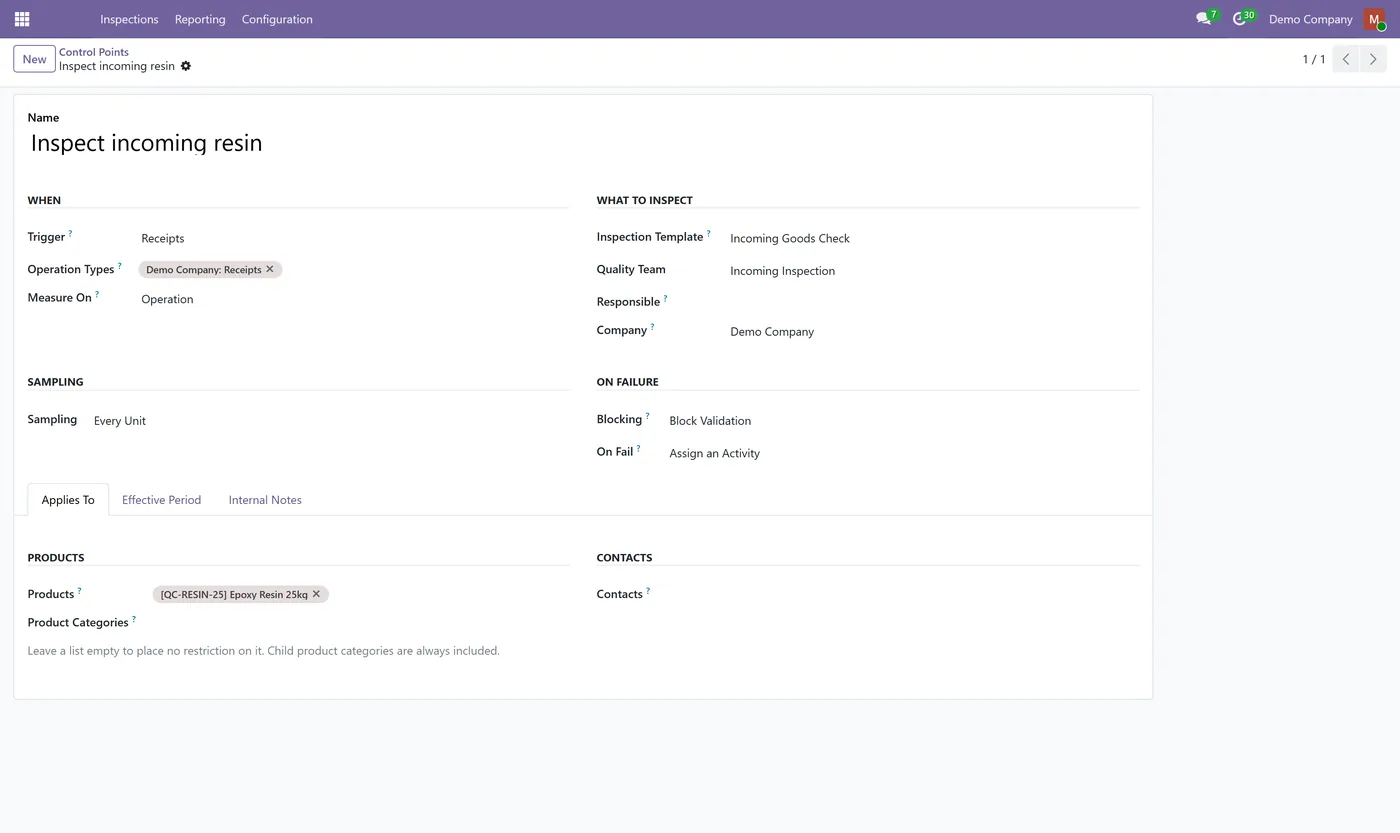
Task: Edit the name field Inspect incoming resin
Action: tap(583, 143)
